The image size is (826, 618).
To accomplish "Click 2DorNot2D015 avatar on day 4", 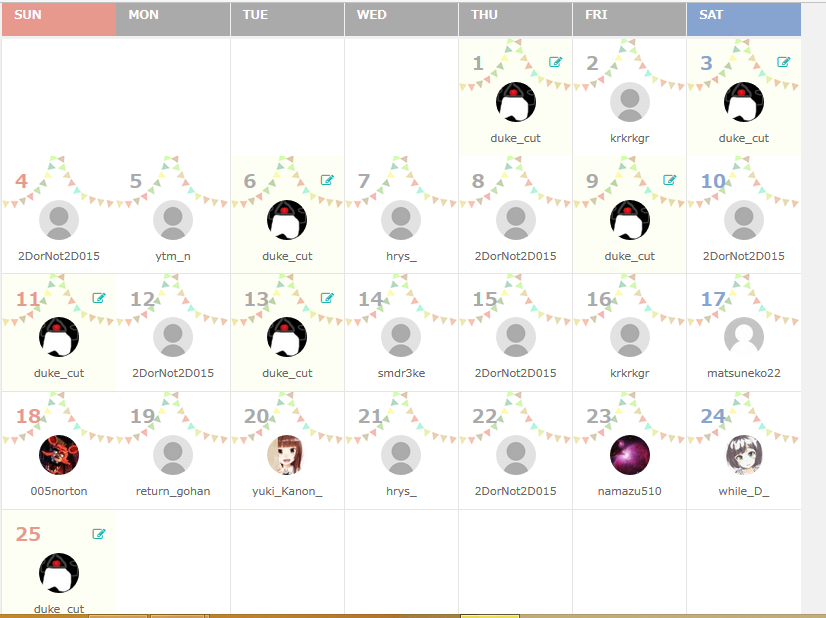I will click(59, 220).
